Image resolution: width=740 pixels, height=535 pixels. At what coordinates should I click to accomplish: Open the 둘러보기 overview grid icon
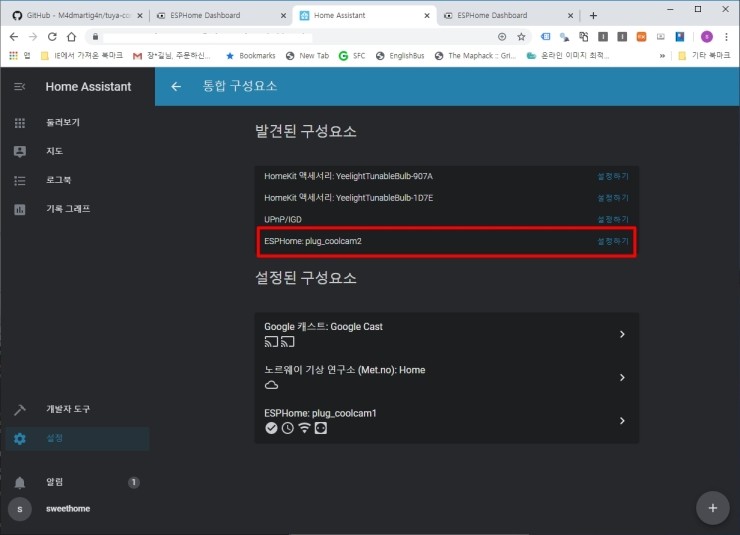(19, 123)
